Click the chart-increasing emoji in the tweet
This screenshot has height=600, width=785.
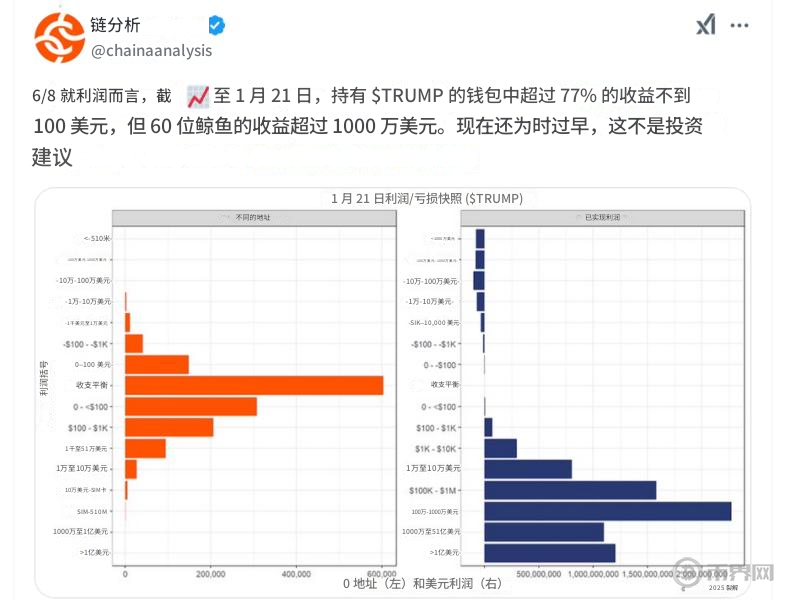[198, 96]
